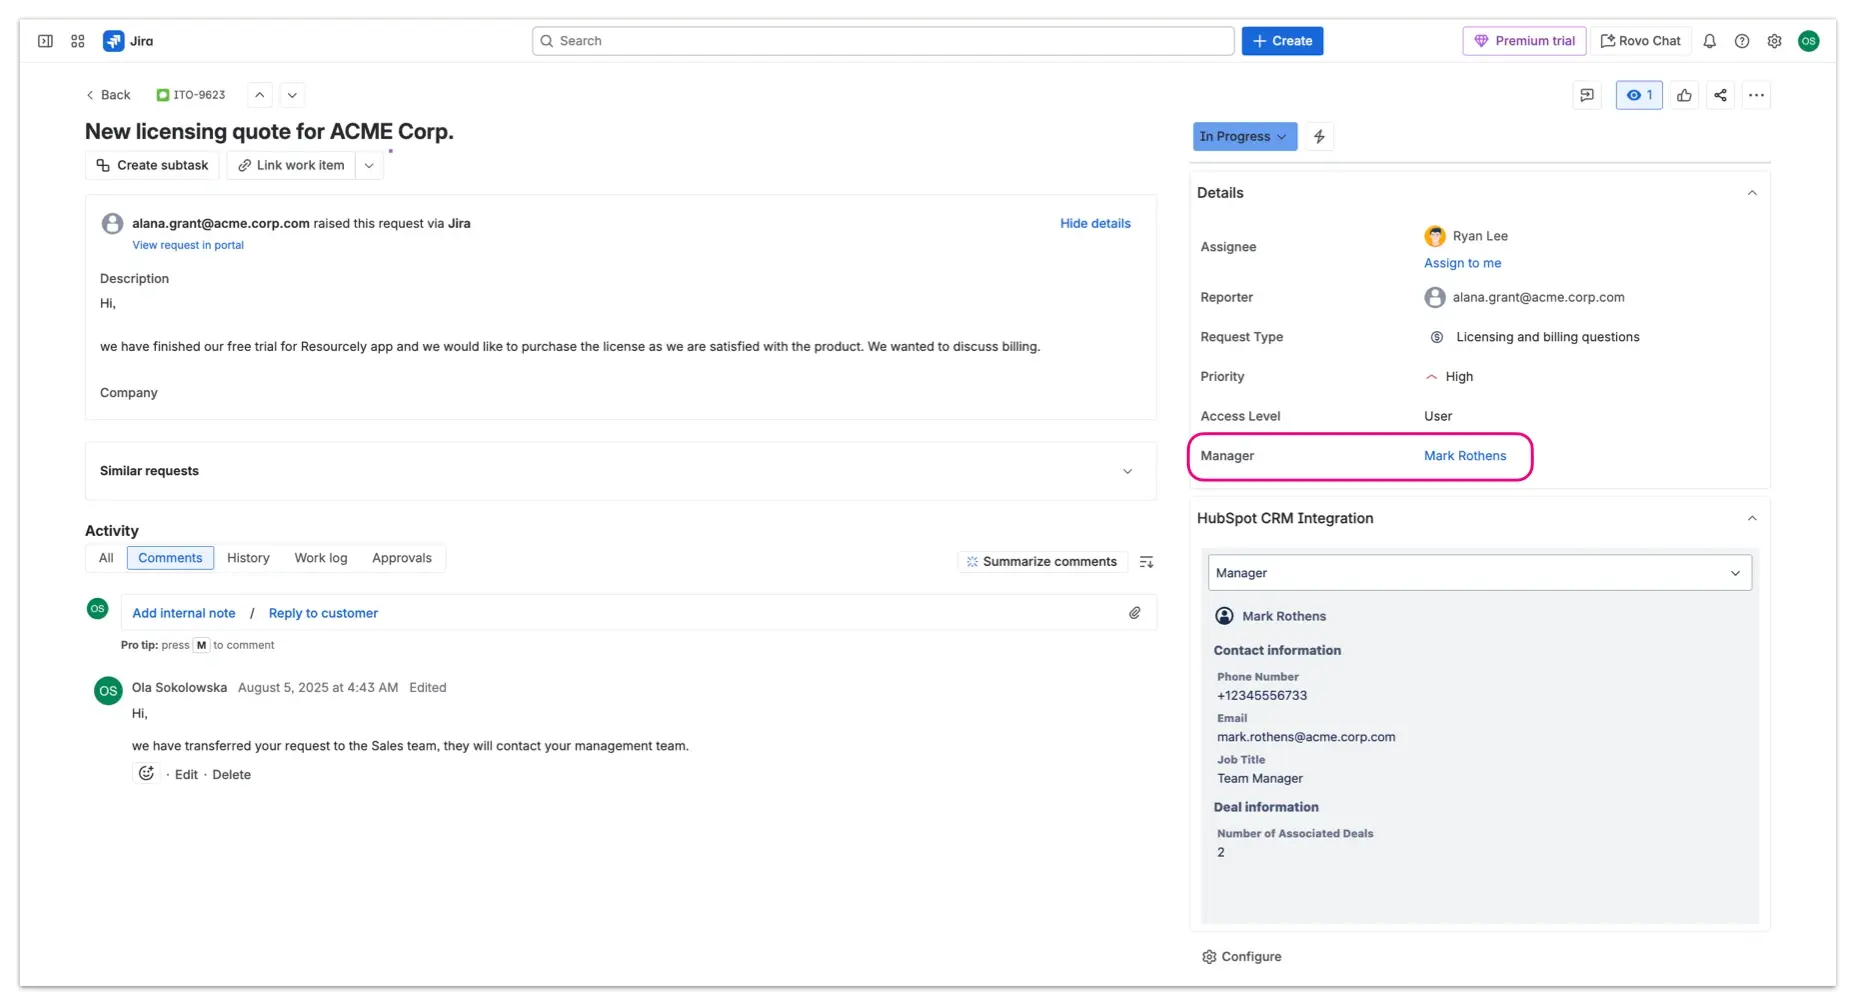Image resolution: width=1864 pixels, height=1008 pixels.
Task: Open the help question mark icon
Action: click(x=1742, y=41)
